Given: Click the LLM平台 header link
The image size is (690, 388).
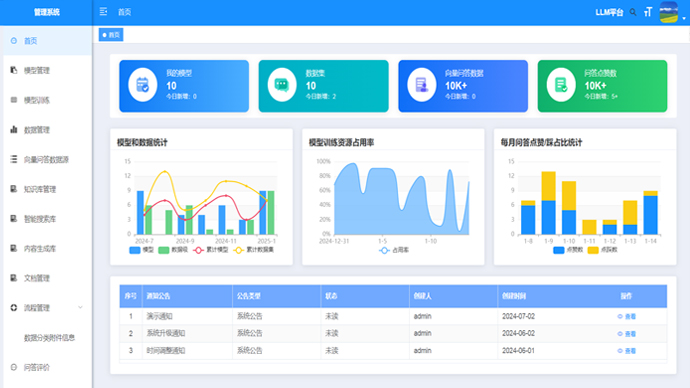Looking at the screenshot, I should pyautogui.click(x=609, y=12).
